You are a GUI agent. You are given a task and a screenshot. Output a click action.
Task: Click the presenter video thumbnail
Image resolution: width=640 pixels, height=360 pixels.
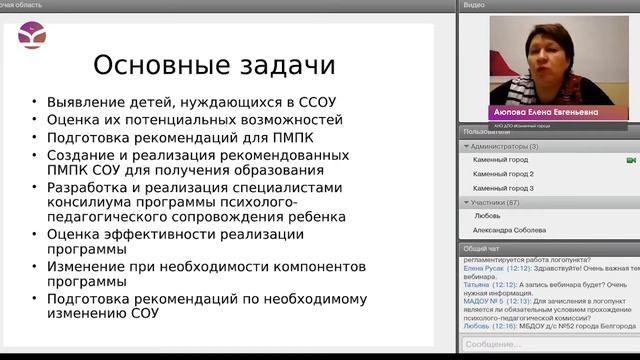click(x=559, y=67)
